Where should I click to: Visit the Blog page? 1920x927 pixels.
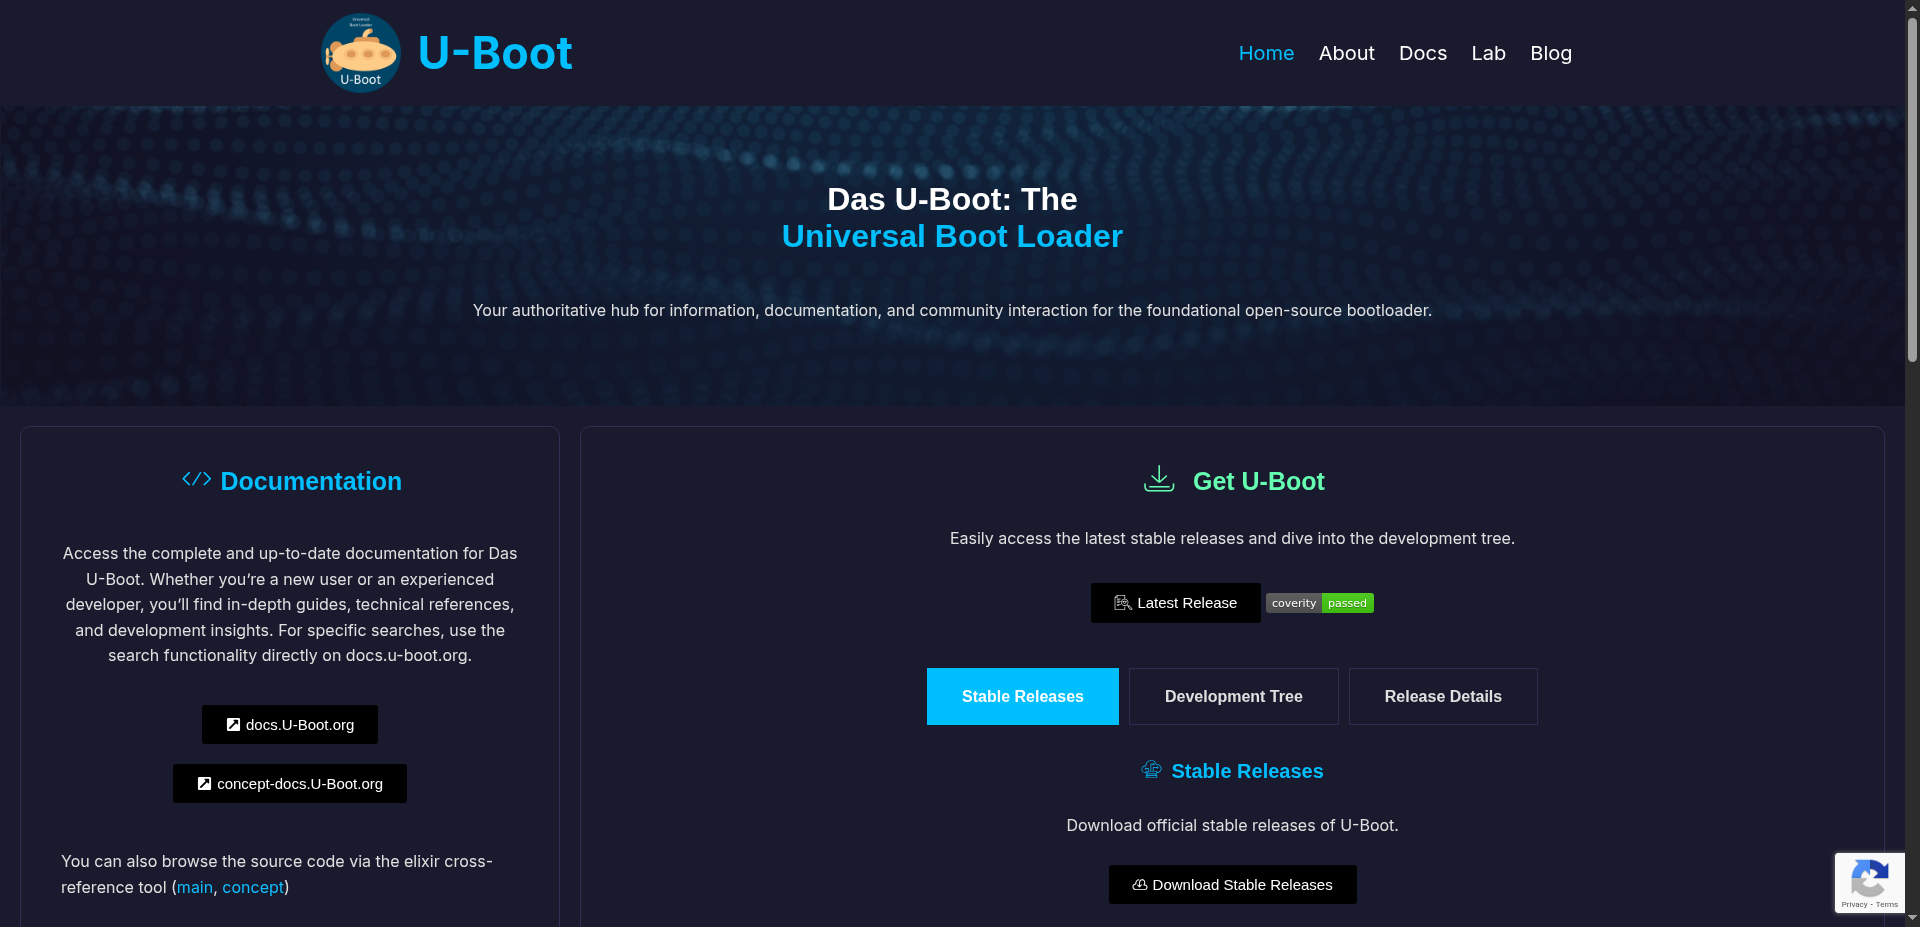click(1551, 53)
